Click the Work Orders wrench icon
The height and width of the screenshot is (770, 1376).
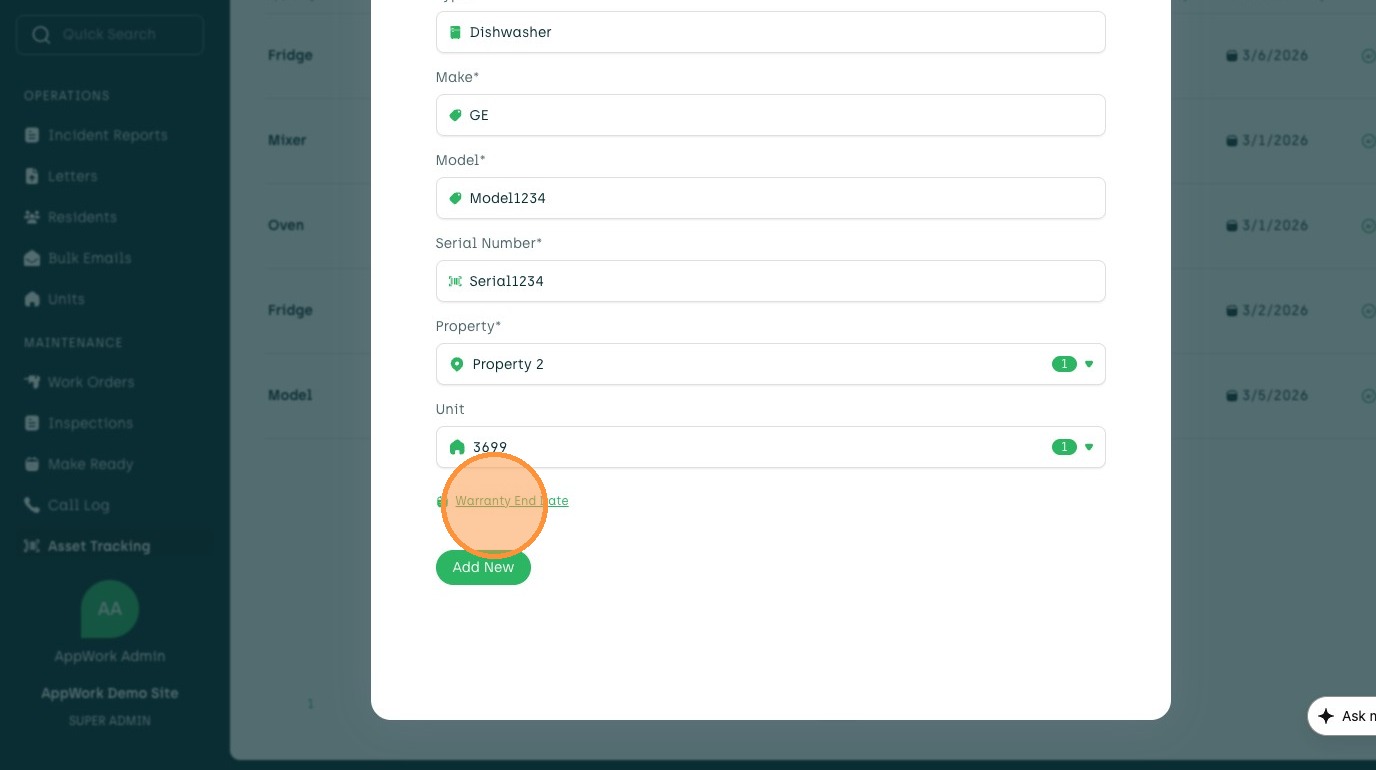[31, 382]
